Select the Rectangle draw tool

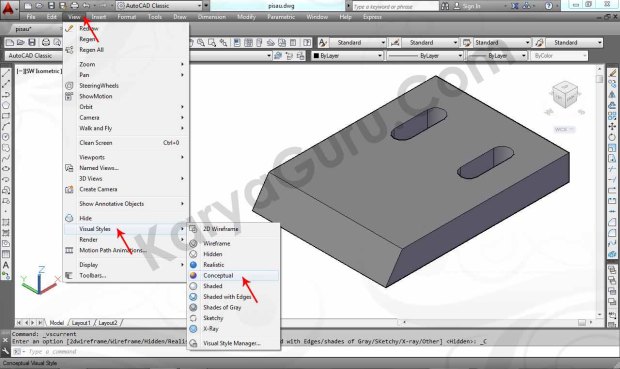click(x=6, y=116)
